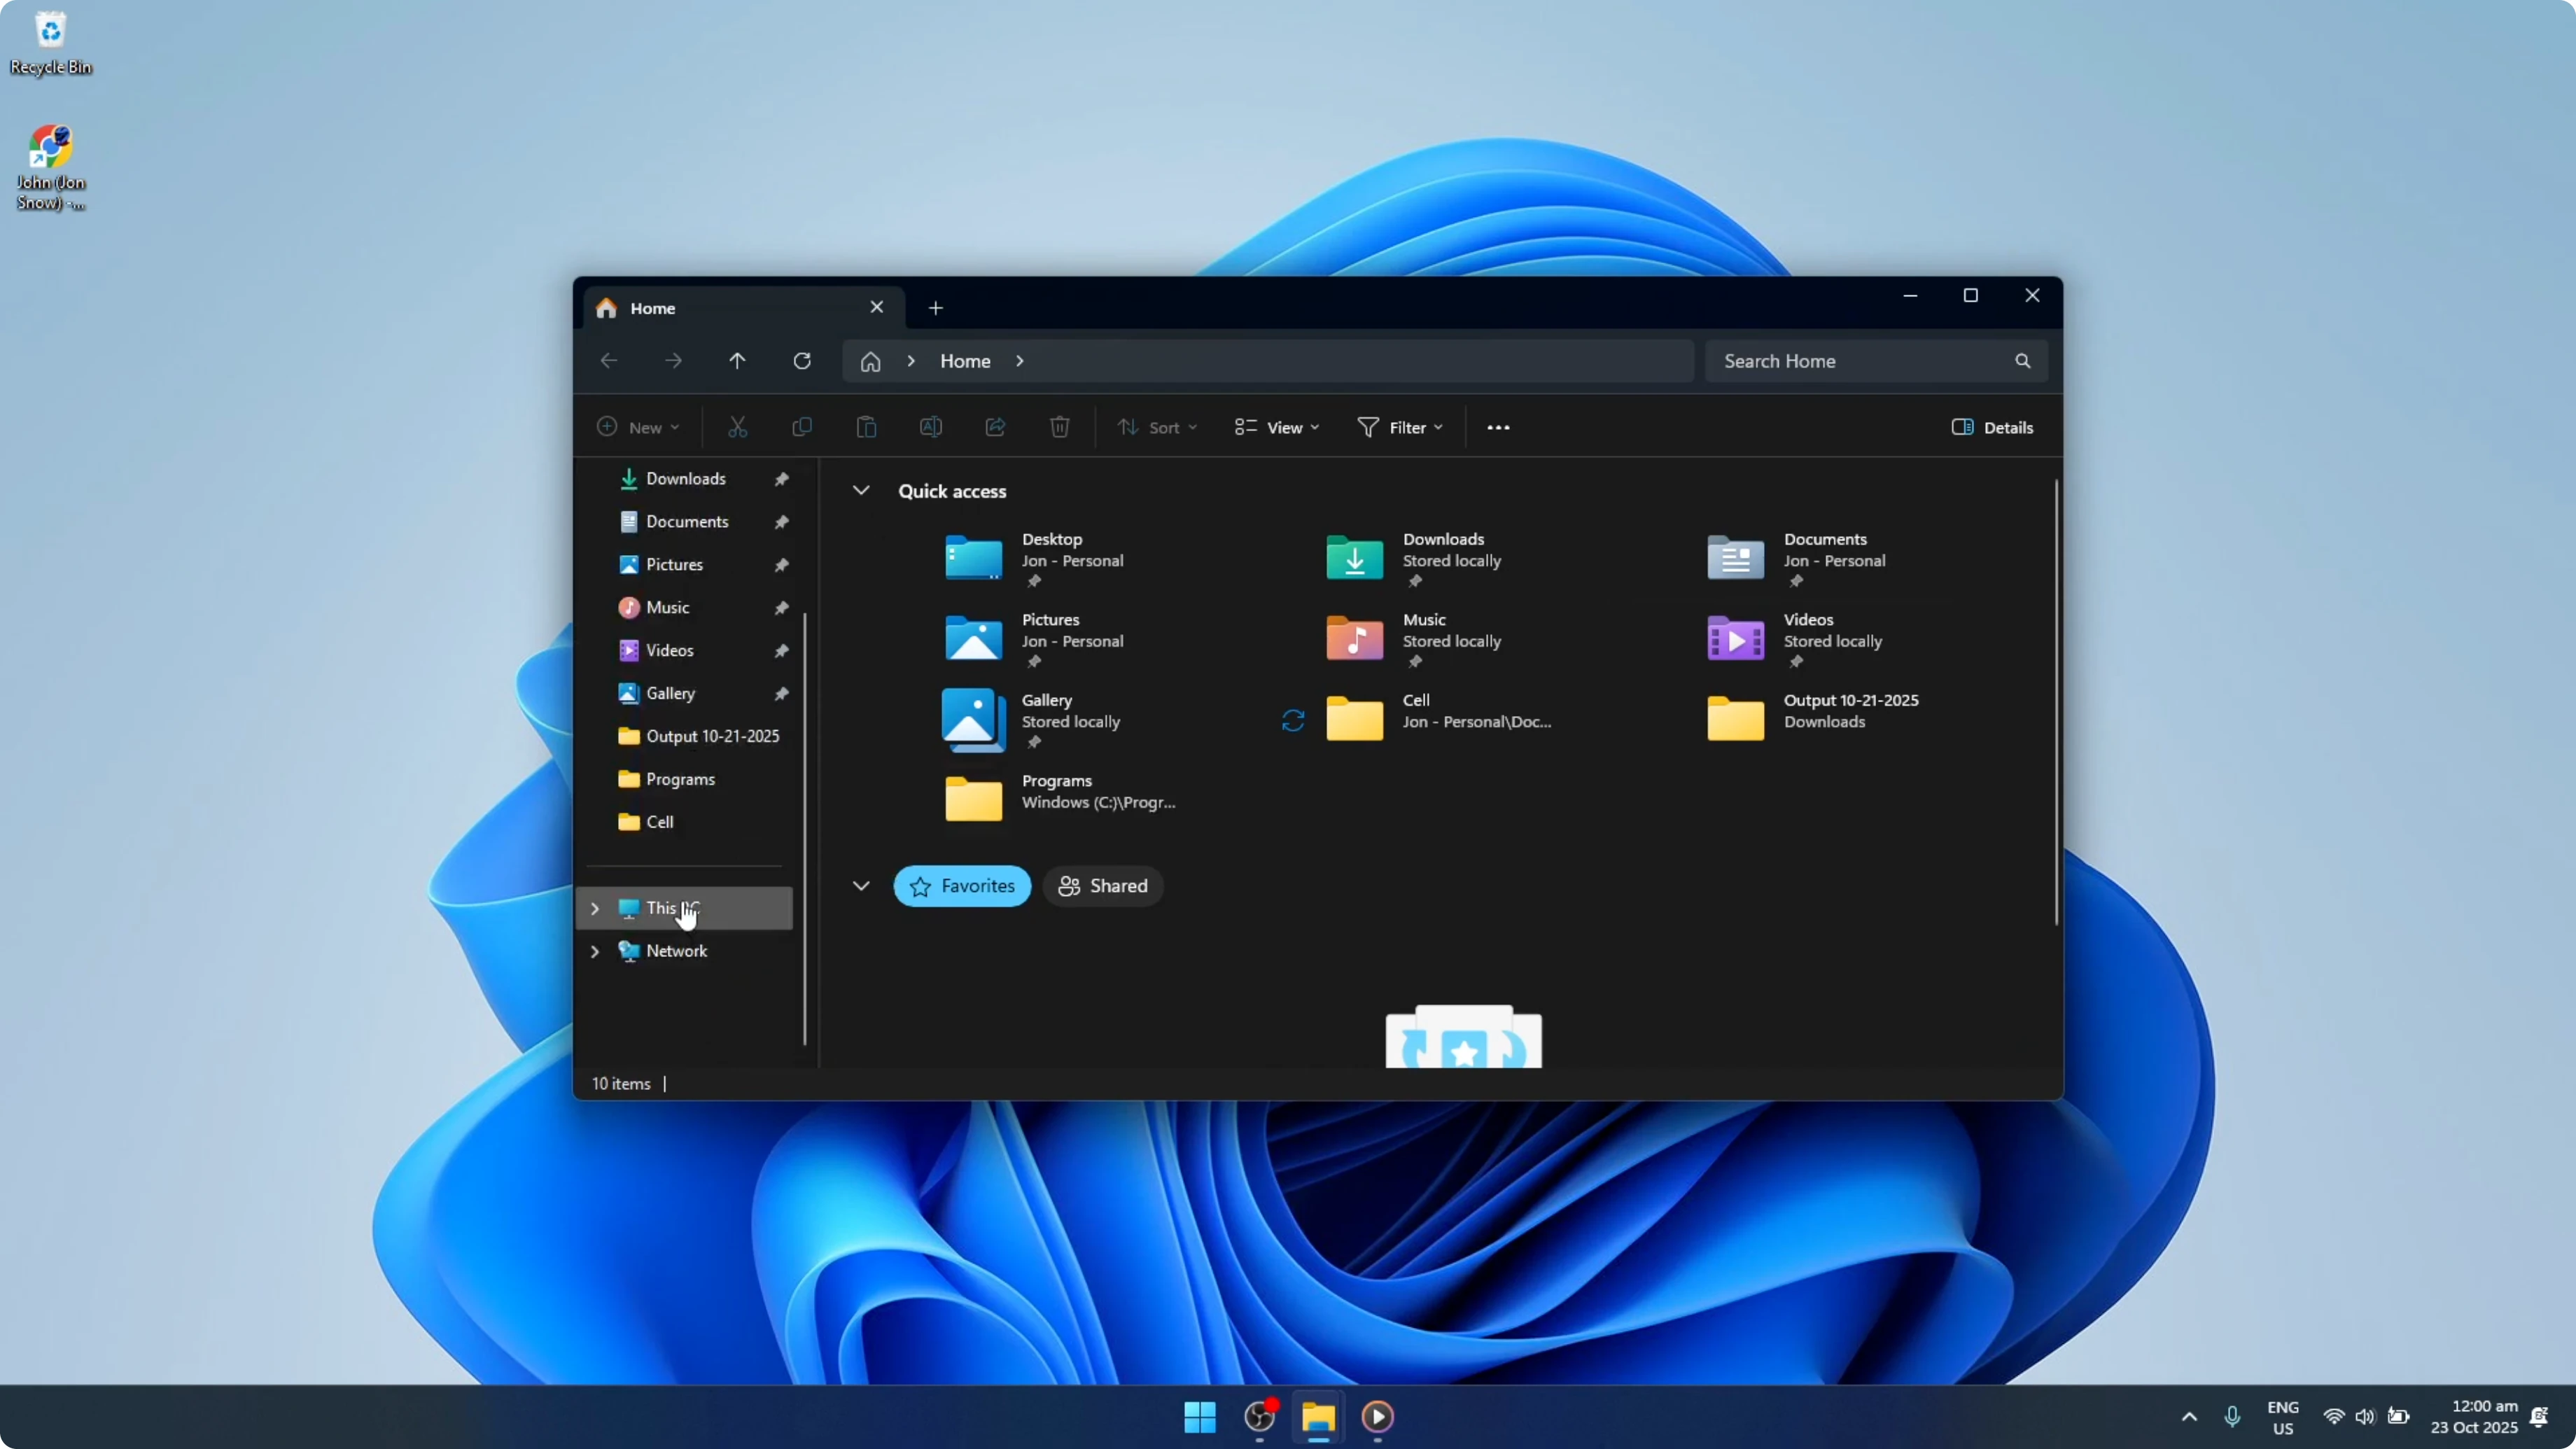Open the See more ellipsis menu

tap(1497, 427)
